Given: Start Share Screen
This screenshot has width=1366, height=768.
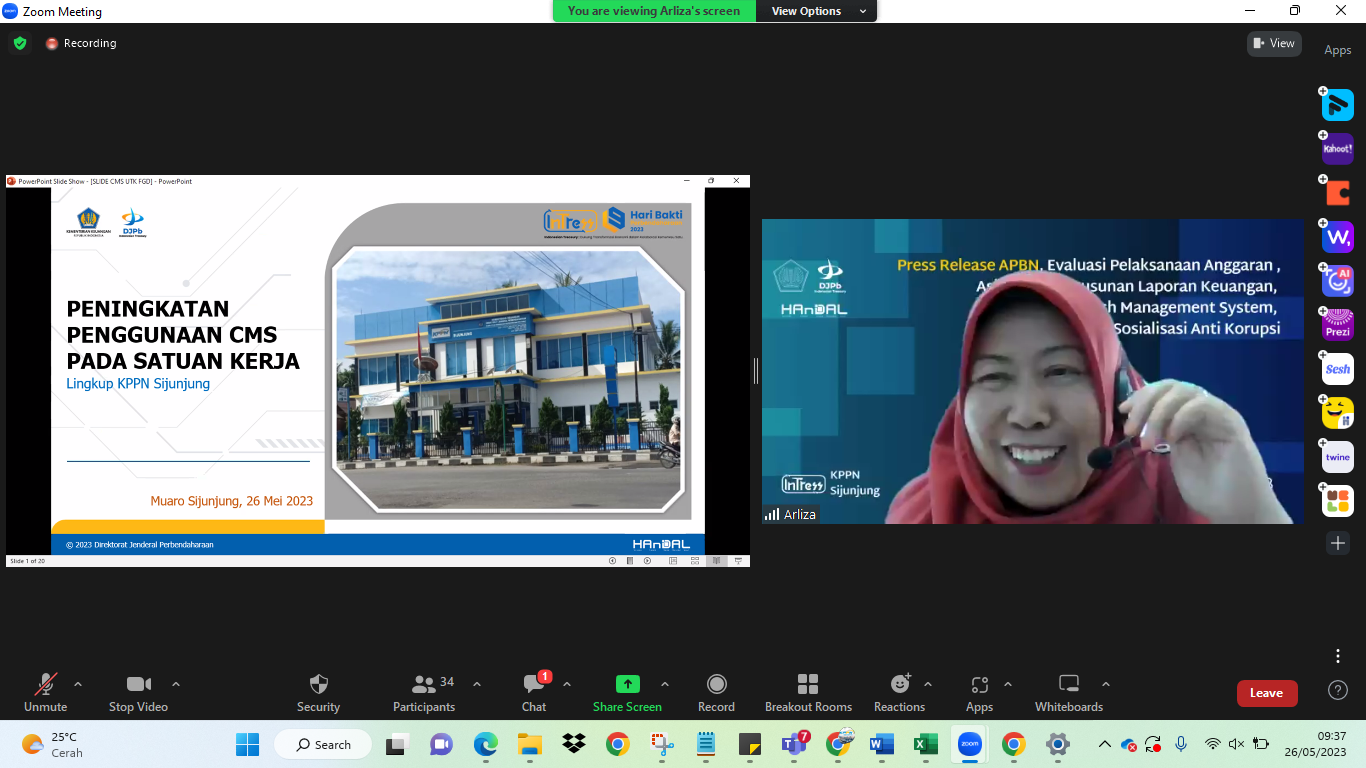Looking at the screenshot, I should point(627,693).
